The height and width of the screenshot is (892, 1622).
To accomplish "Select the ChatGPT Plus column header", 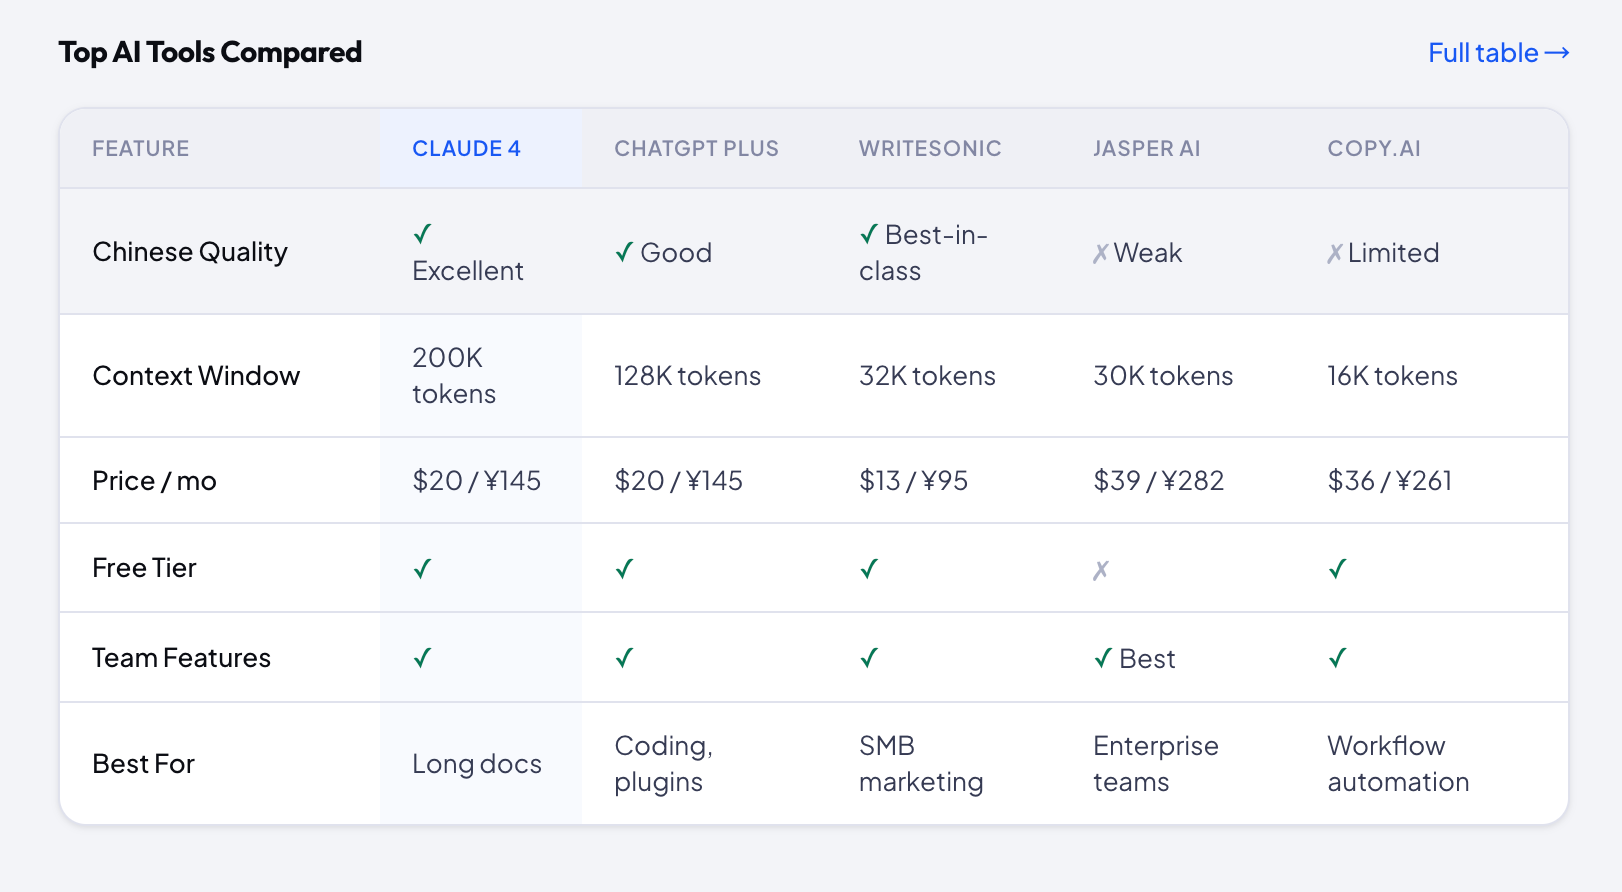I will point(696,149).
